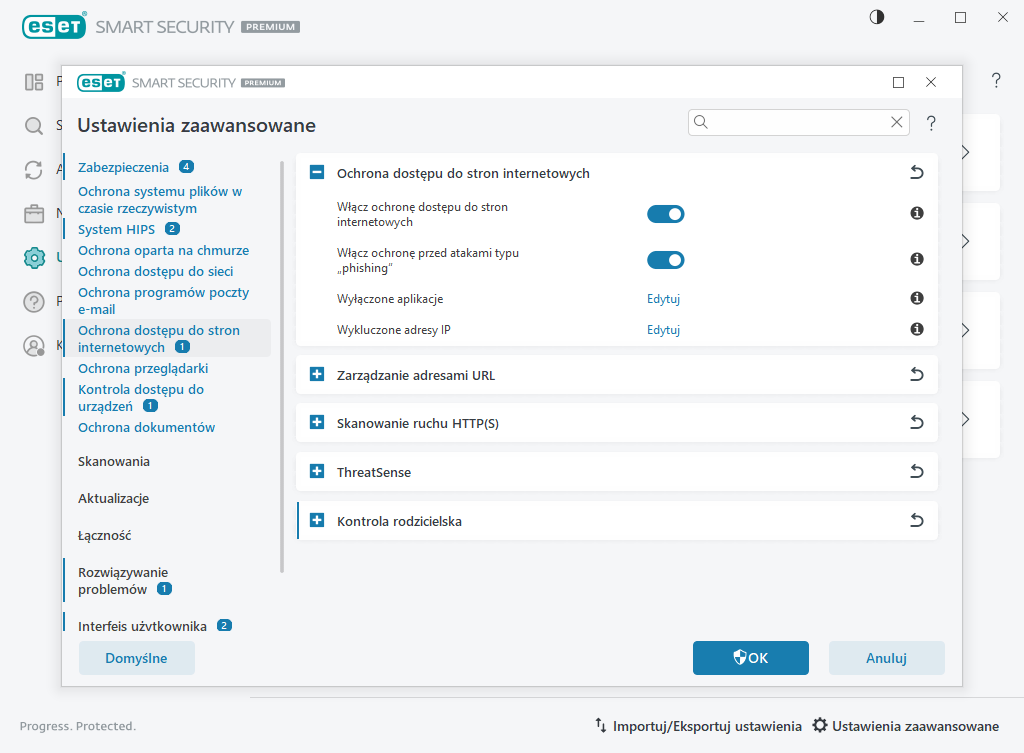Show info for Wyłączone aplikacje setting
This screenshot has width=1024, height=753.
916,298
